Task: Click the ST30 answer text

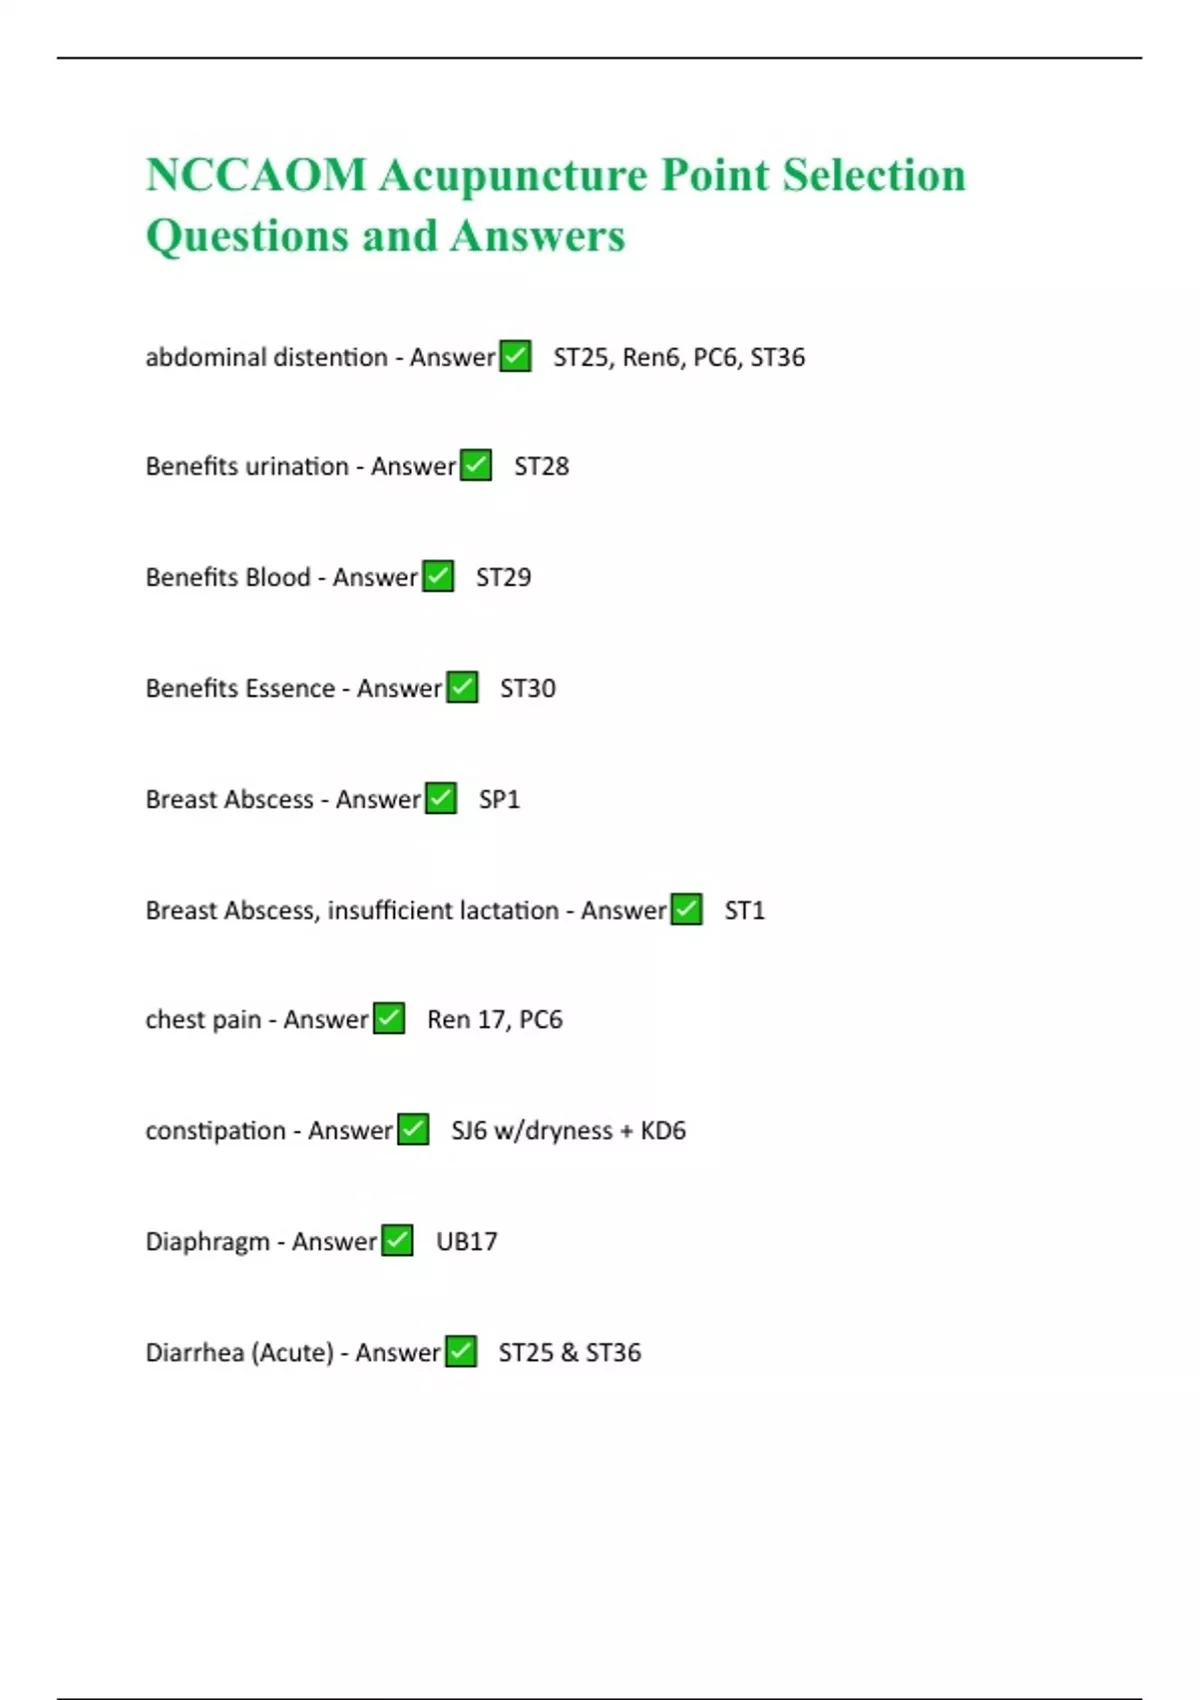Action: pos(528,688)
